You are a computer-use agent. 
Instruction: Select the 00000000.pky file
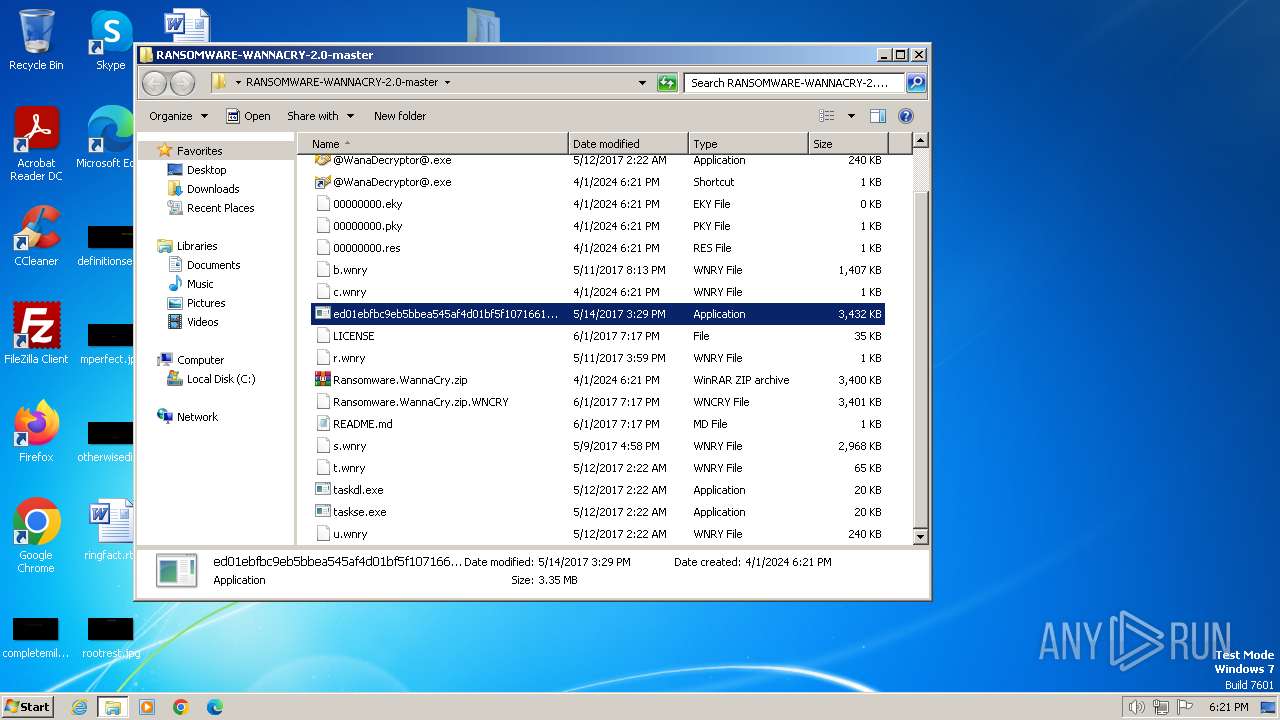597,226
